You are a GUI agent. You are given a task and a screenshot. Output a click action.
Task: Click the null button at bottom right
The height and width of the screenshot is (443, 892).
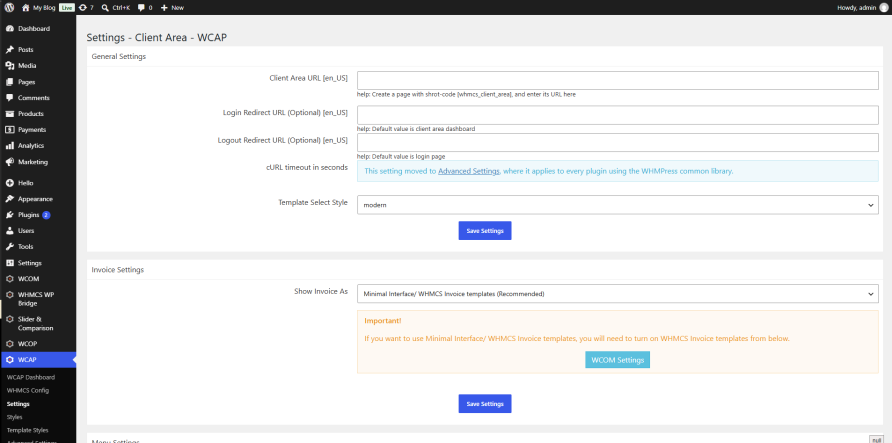[x=877, y=440]
